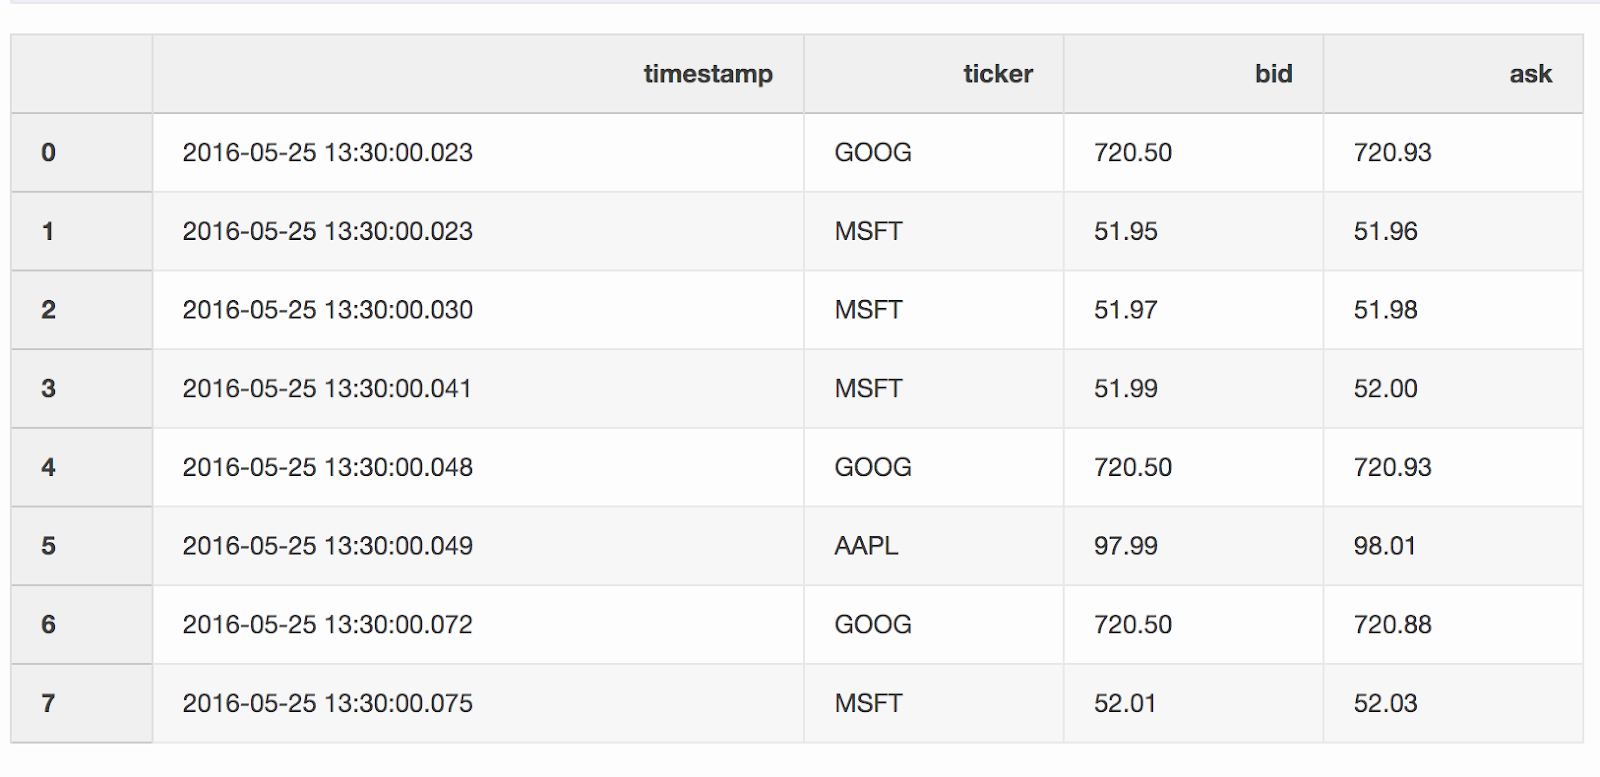The height and width of the screenshot is (777, 1600).
Task: Click the ask column header
Action: pos(1530,74)
